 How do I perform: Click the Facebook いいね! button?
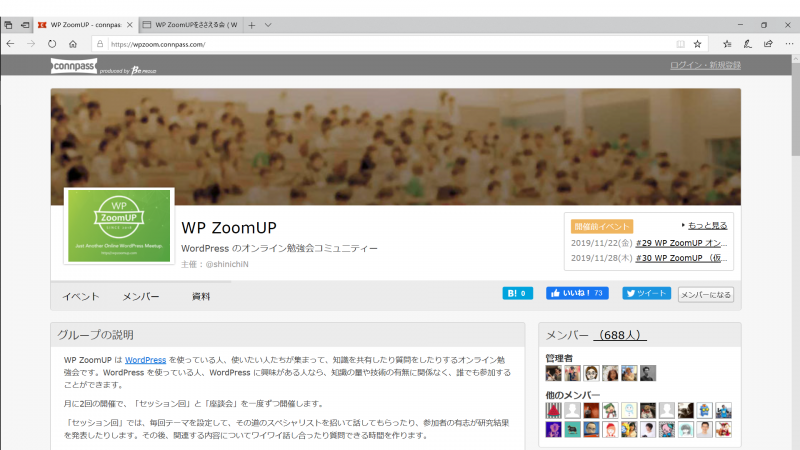coord(577,293)
